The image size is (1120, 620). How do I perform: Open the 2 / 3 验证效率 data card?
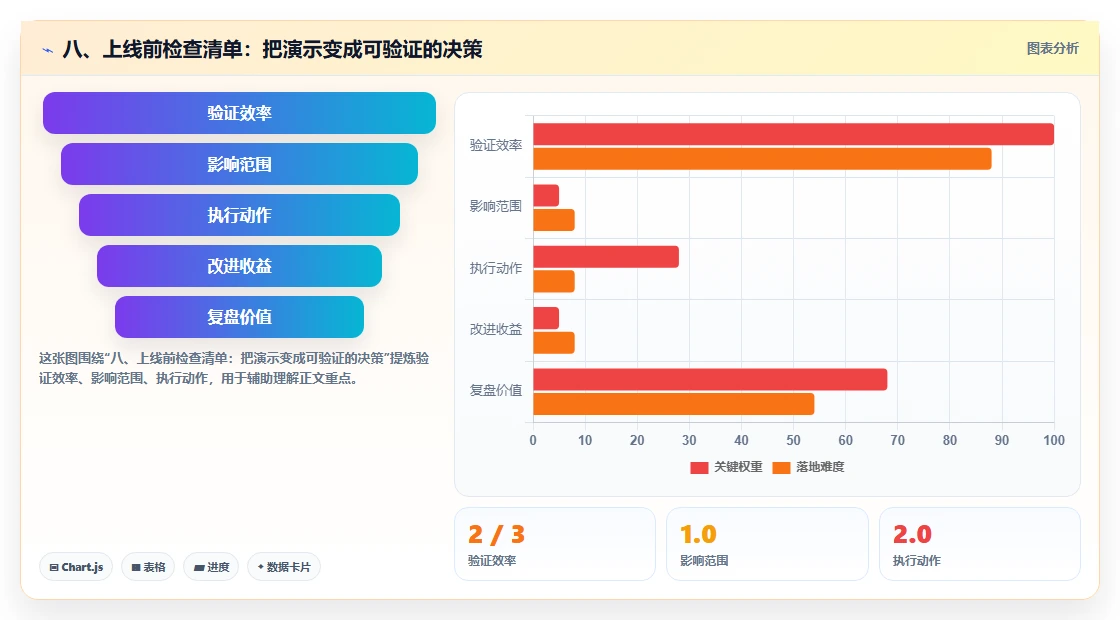click(x=555, y=544)
